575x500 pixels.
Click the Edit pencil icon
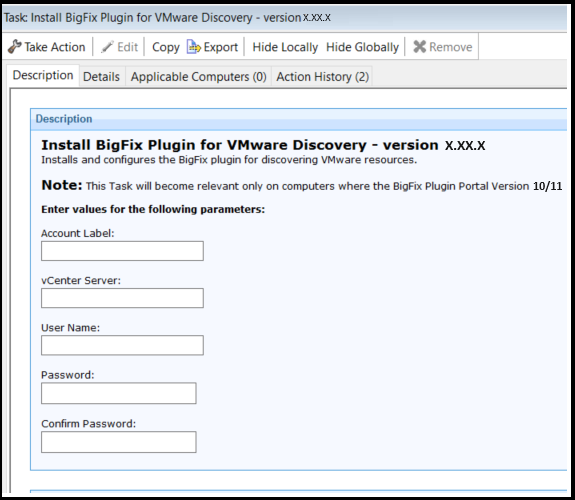[107, 47]
